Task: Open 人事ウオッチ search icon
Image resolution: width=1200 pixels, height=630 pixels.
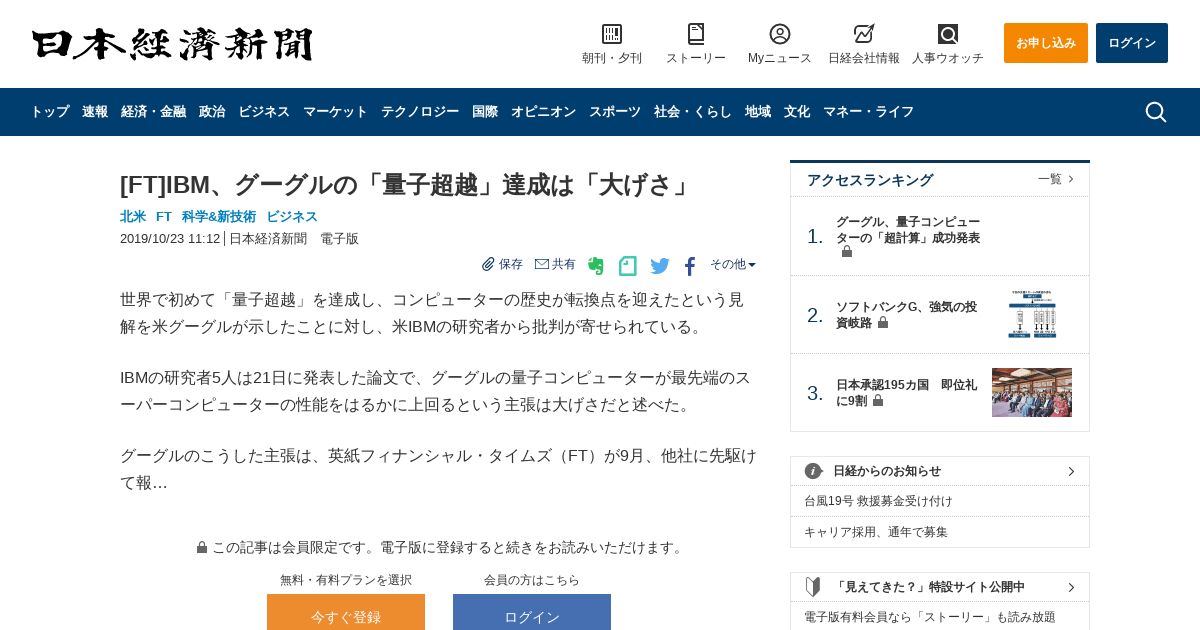Action: (948, 34)
